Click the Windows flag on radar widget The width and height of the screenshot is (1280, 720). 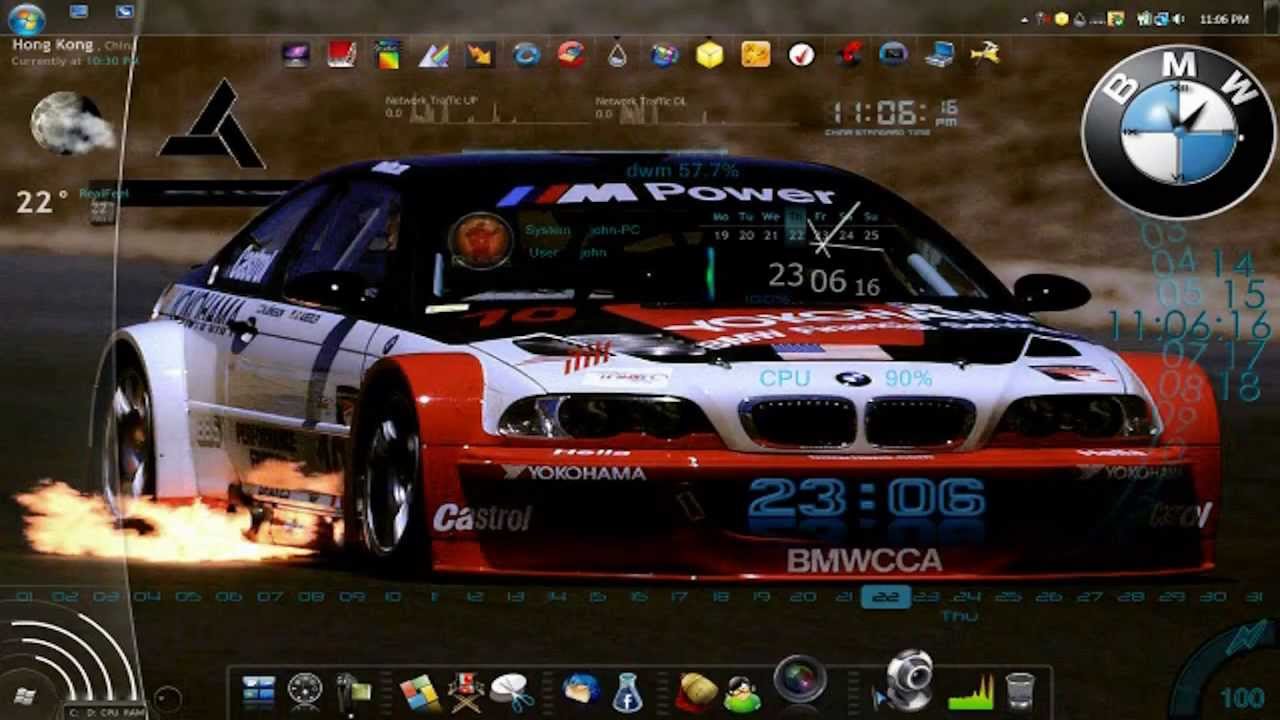tap(25, 694)
